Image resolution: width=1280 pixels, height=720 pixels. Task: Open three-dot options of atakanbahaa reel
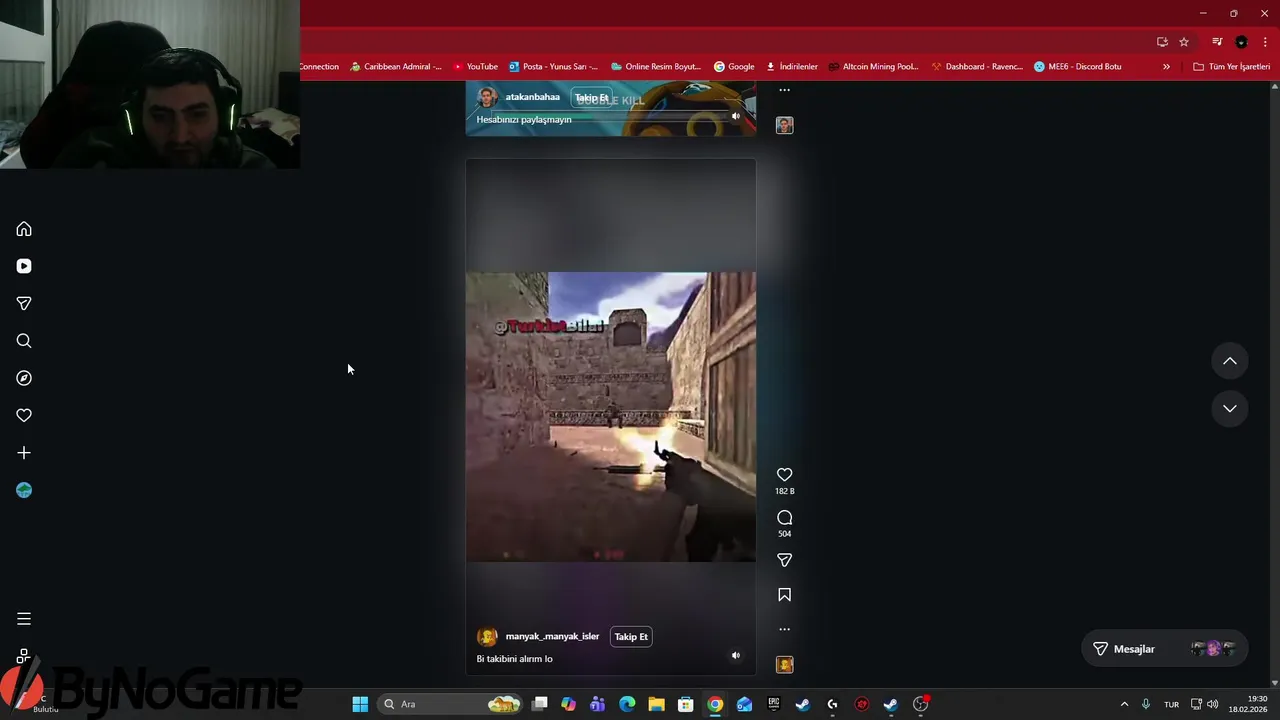784,90
